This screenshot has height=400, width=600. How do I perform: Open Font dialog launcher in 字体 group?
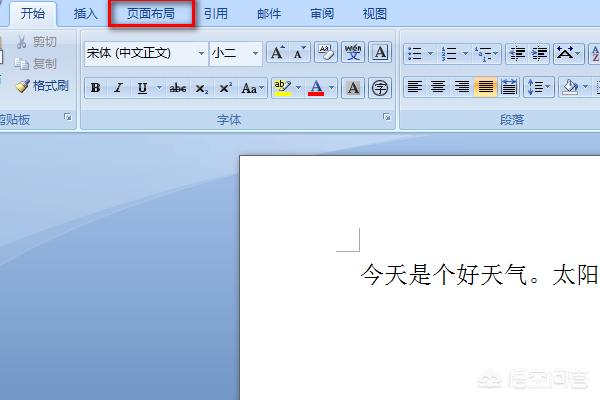click(387, 117)
